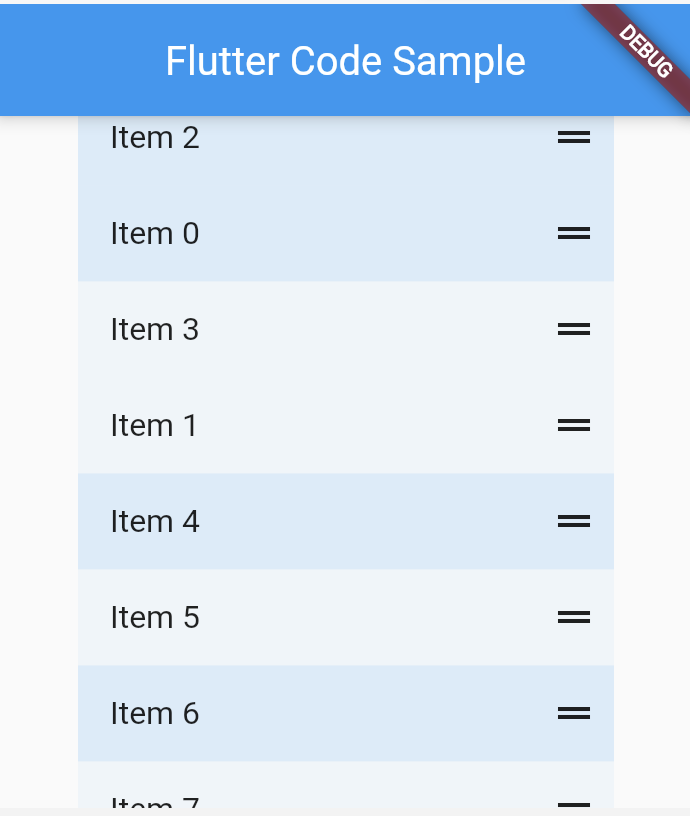The width and height of the screenshot is (690, 816).
Task: Click the drag handle for Item 2
Action: (574, 137)
